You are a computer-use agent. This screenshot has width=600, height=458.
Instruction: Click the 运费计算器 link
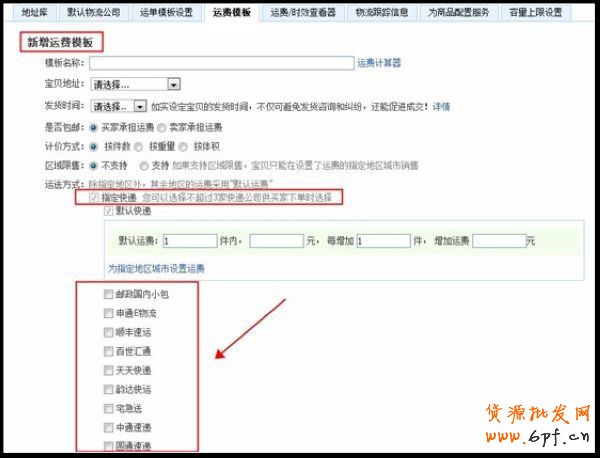click(379, 62)
